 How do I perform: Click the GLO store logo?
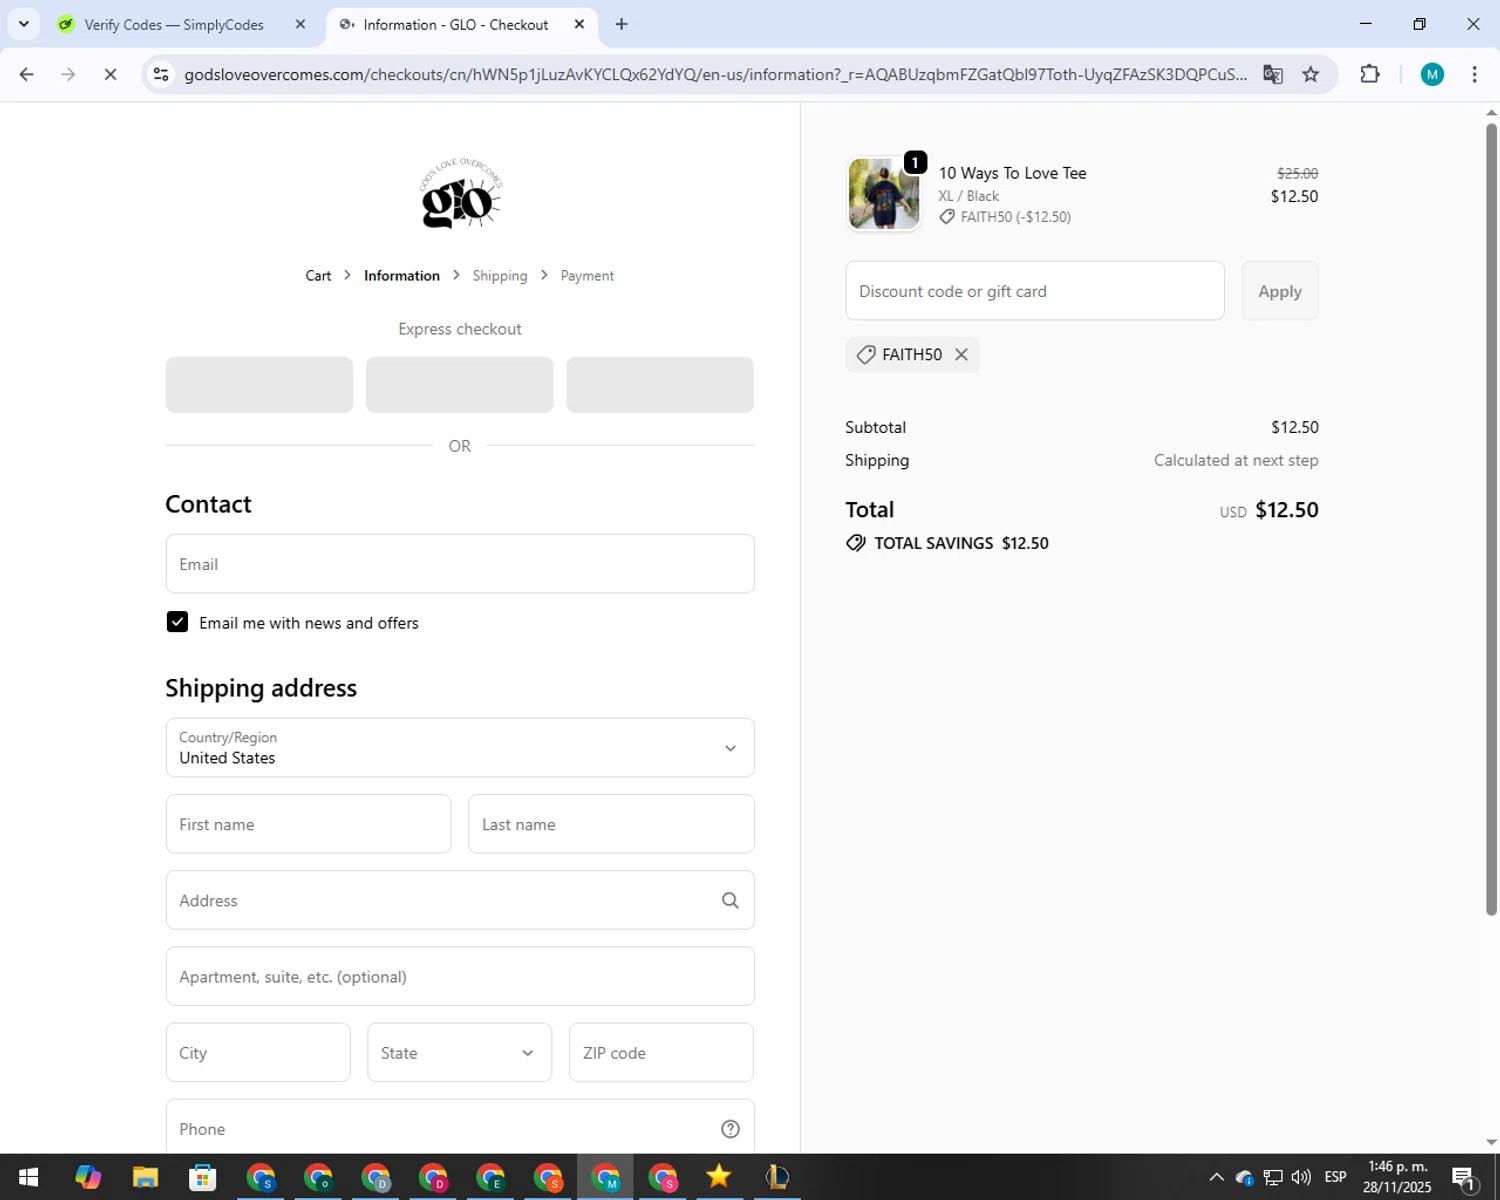pos(460,194)
